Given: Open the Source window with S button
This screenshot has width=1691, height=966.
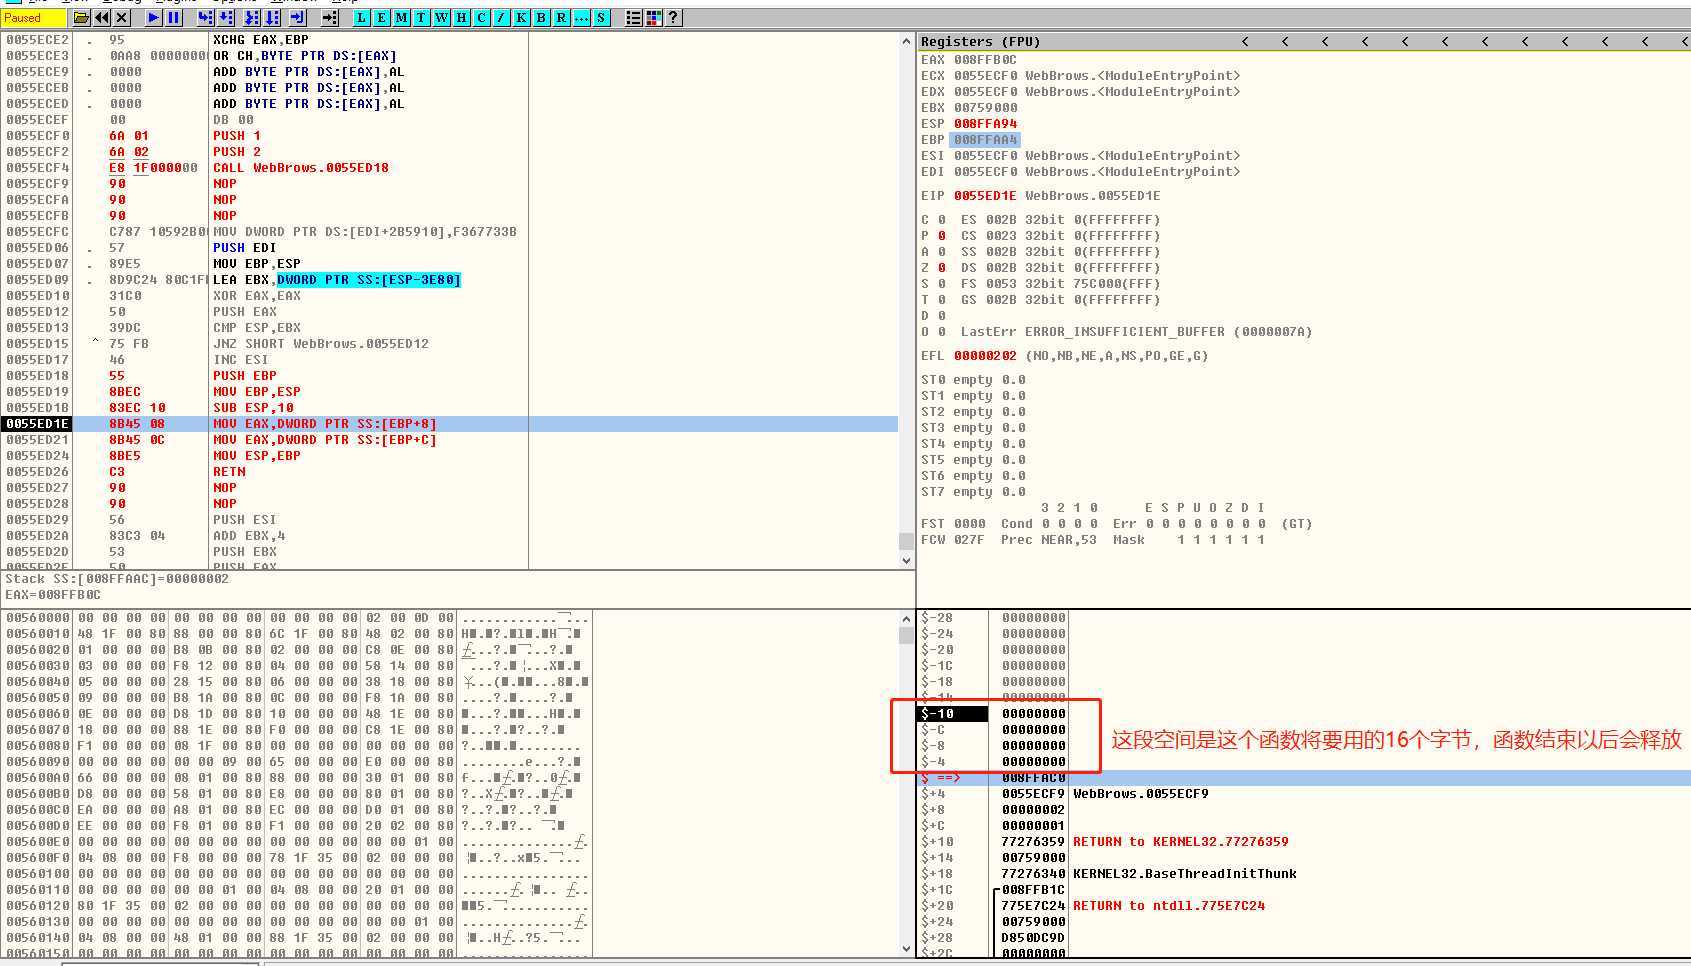Looking at the screenshot, I should pos(601,18).
